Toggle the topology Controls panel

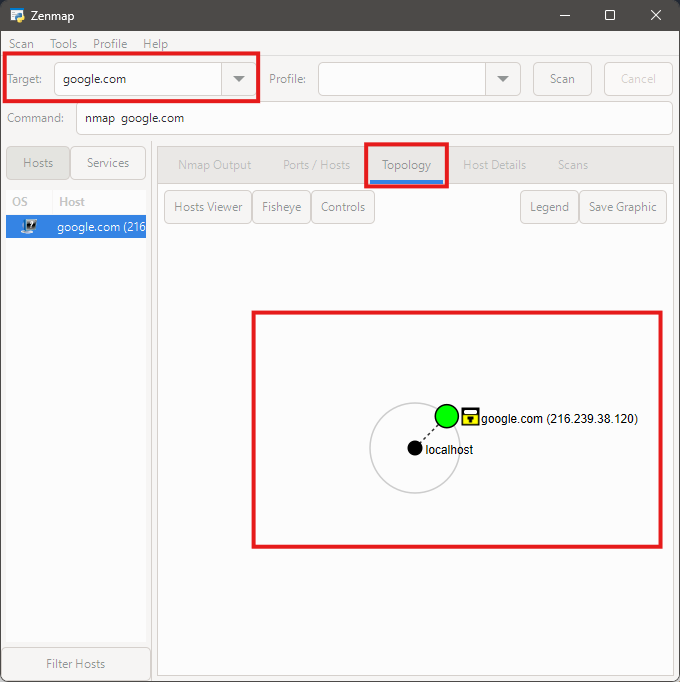click(343, 207)
